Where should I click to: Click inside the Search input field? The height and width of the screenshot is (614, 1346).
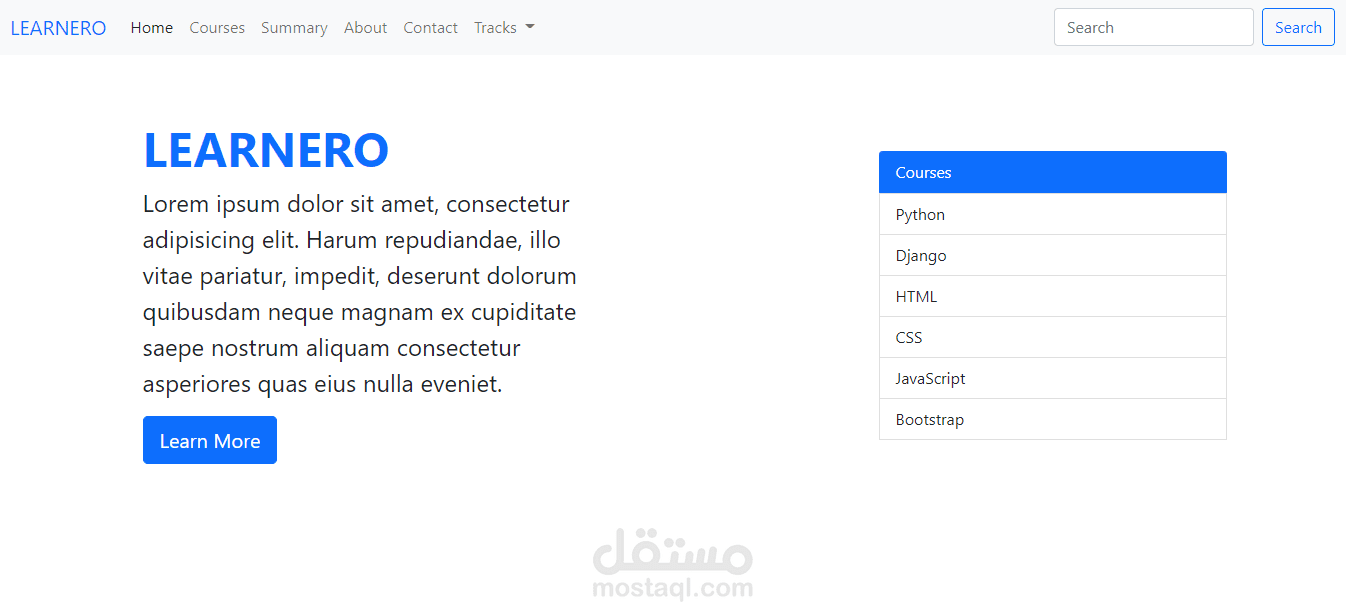click(x=1153, y=27)
